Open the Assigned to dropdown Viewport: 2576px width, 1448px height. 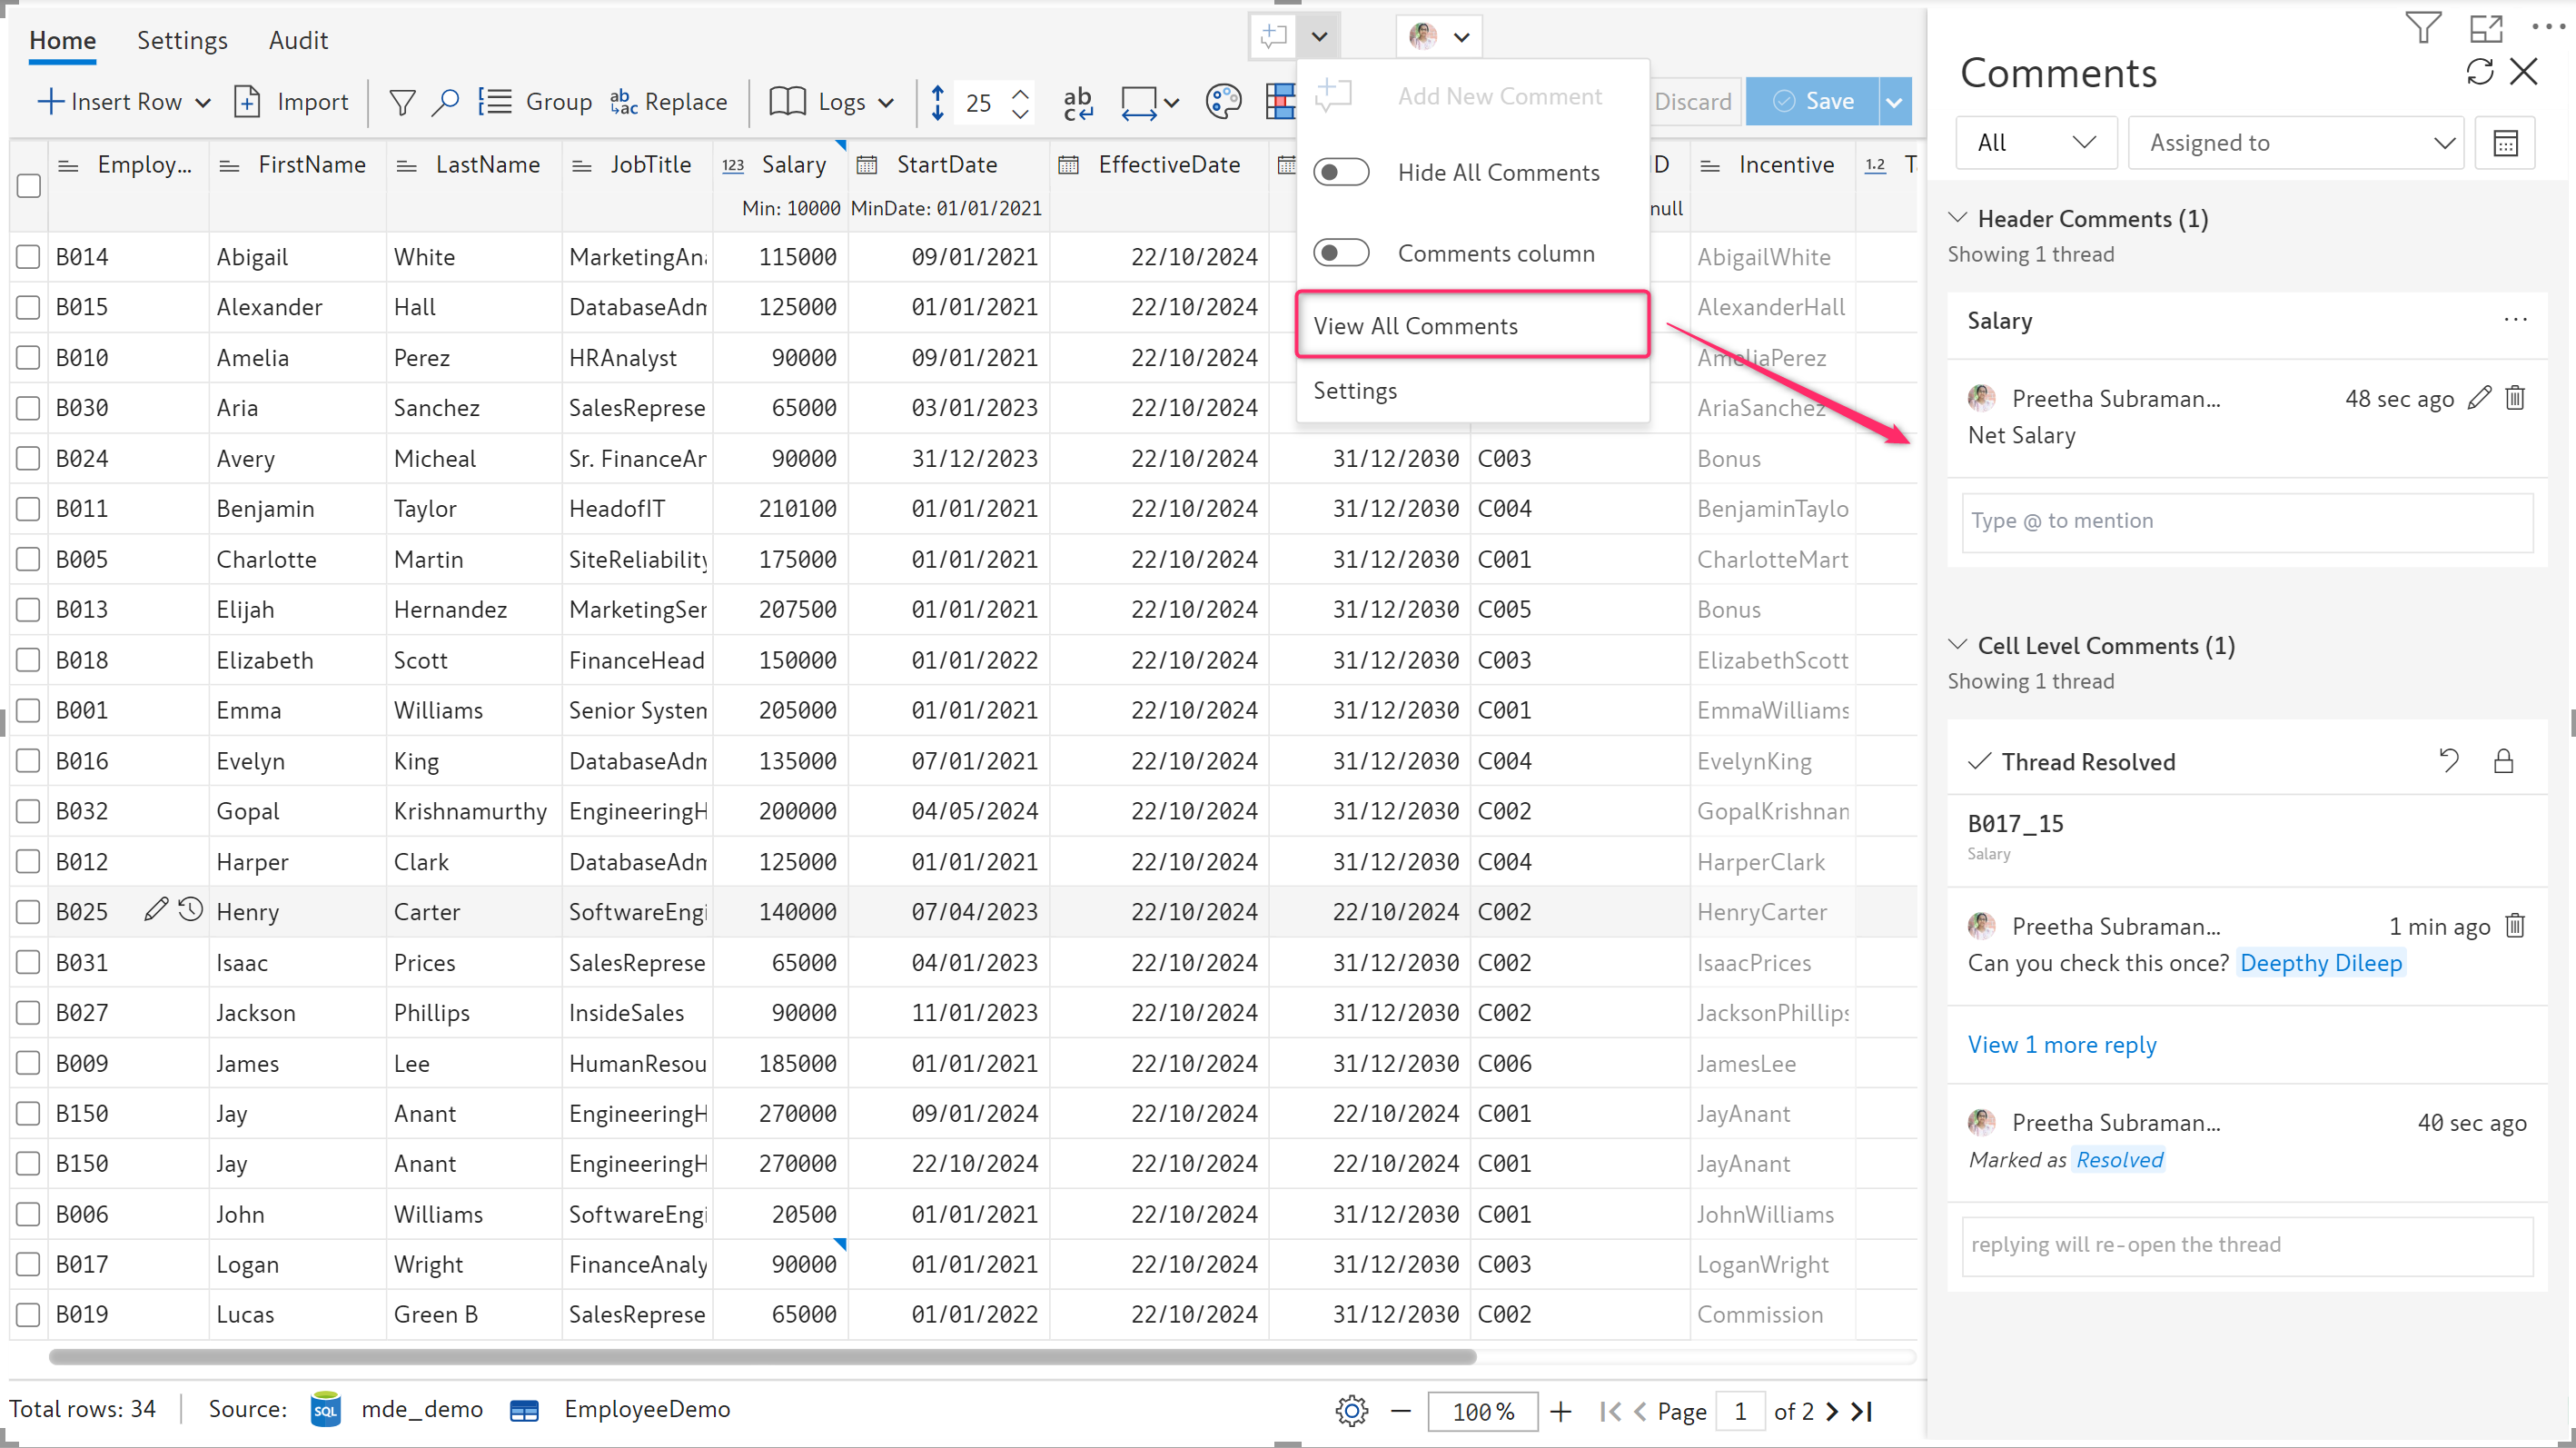(x=2296, y=143)
